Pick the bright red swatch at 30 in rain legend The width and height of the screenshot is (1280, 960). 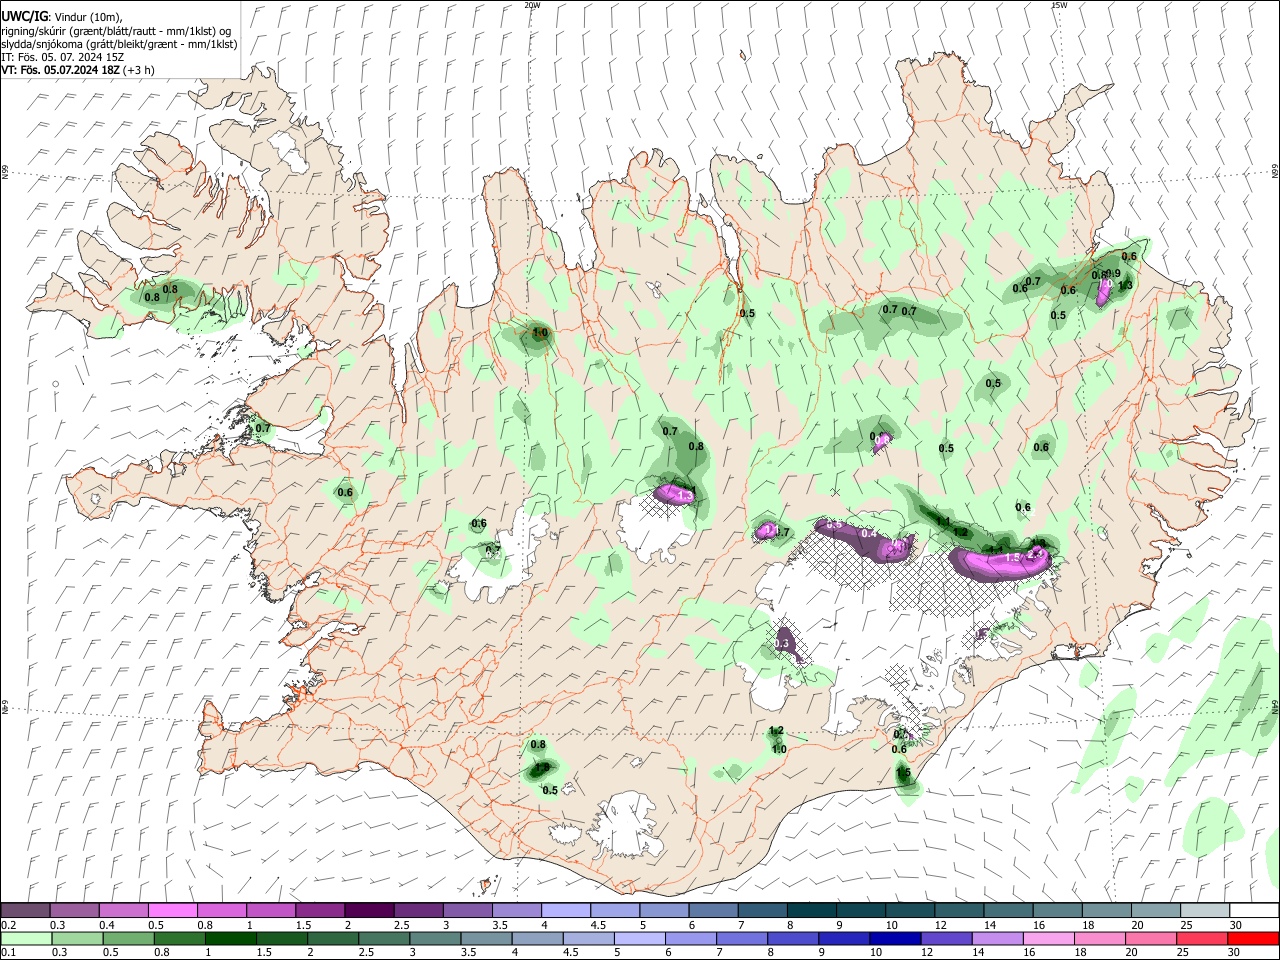coord(1254,939)
